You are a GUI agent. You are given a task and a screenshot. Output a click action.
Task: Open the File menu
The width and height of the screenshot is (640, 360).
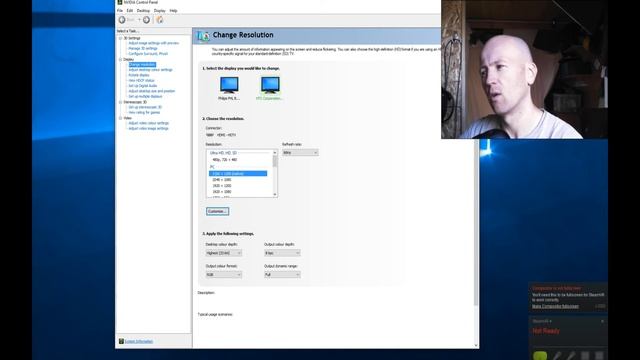point(120,11)
